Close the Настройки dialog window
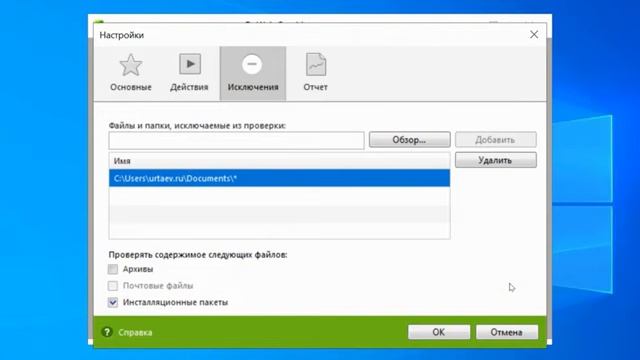 [534, 35]
